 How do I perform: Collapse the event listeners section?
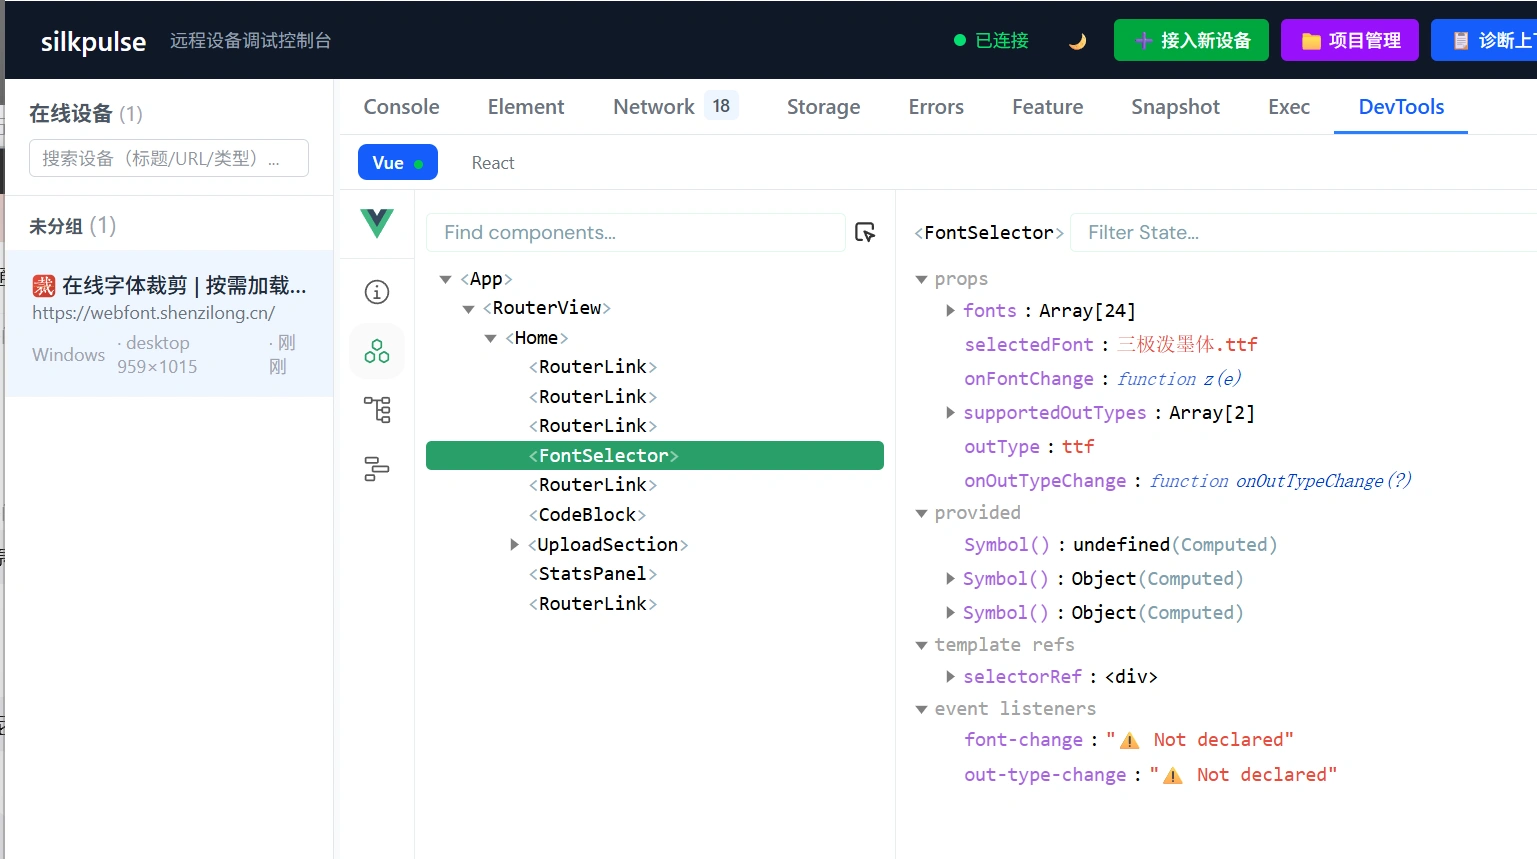pyautogui.click(x=922, y=709)
